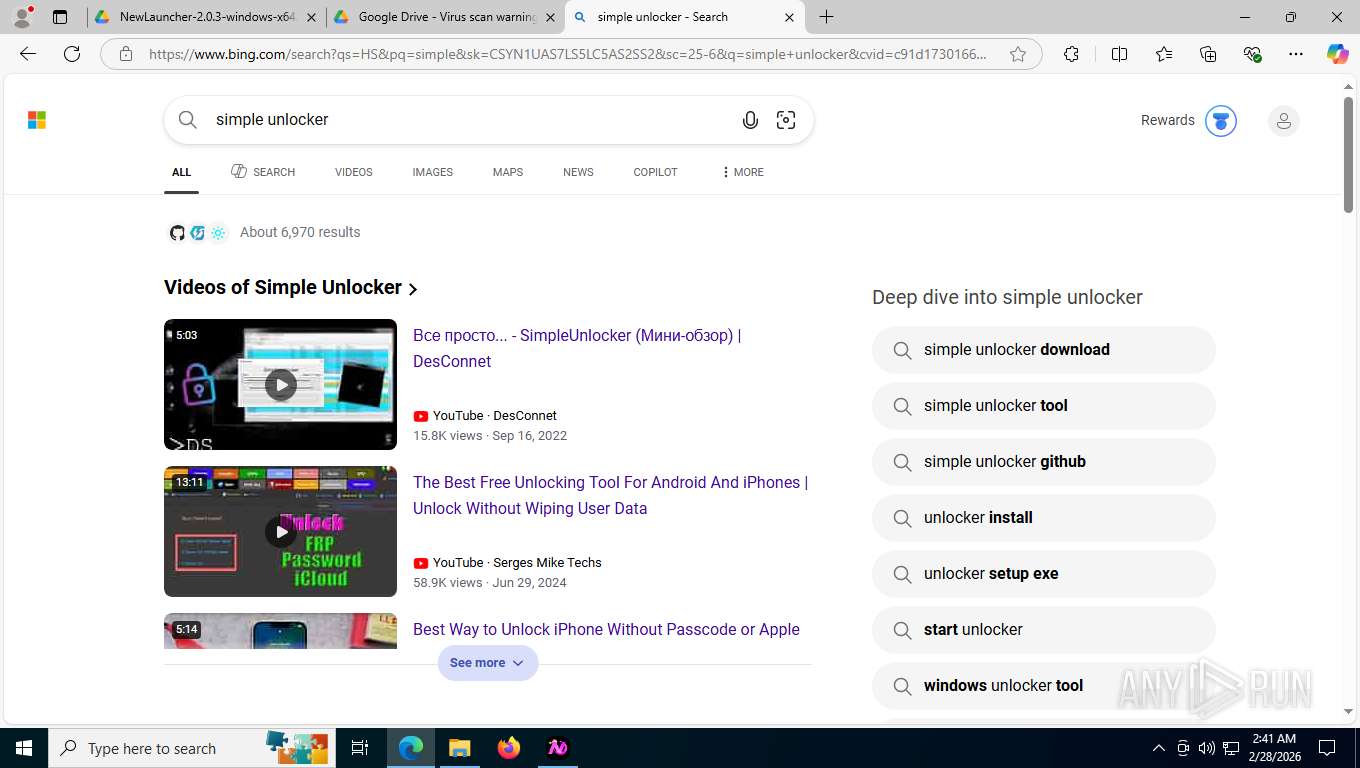
Task: Expand Videos of Simple Unlocker chevron
Action: coord(413,289)
